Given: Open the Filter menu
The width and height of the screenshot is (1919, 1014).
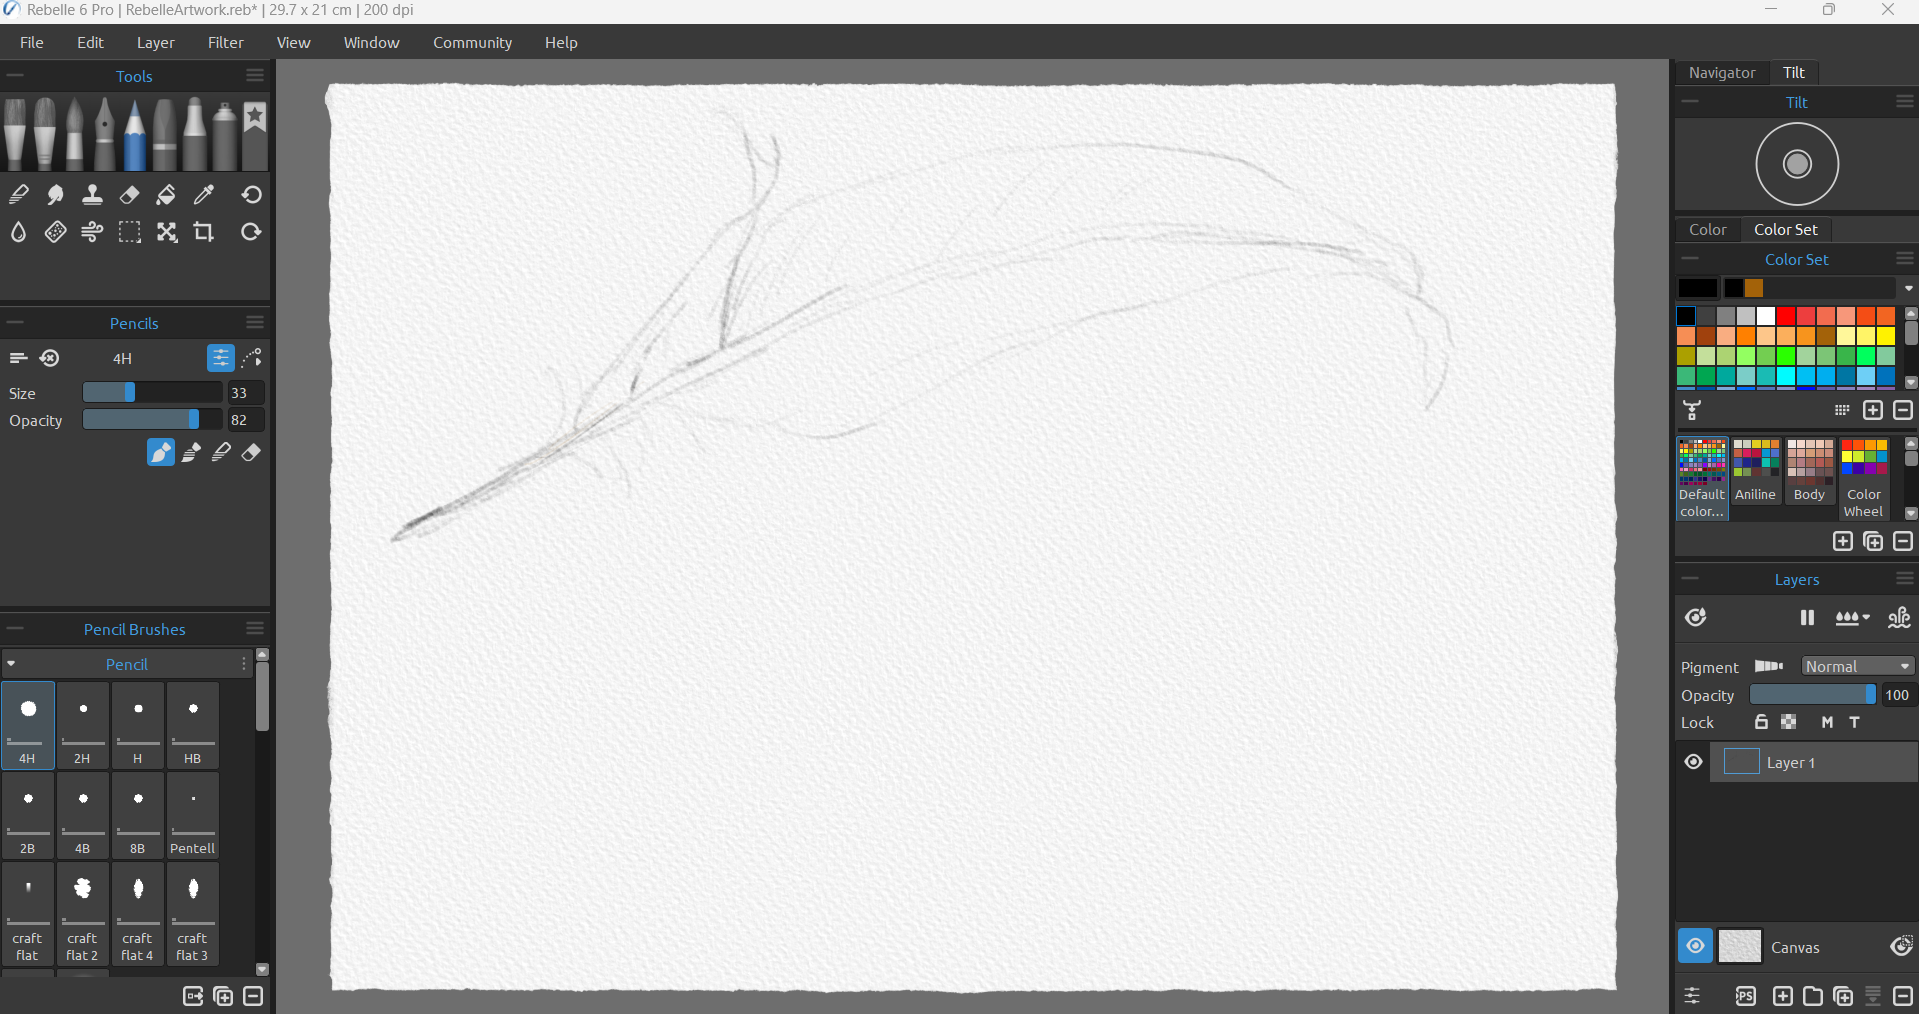Looking at the screenshot, I should pyautogui.click(x=226, y=42).
